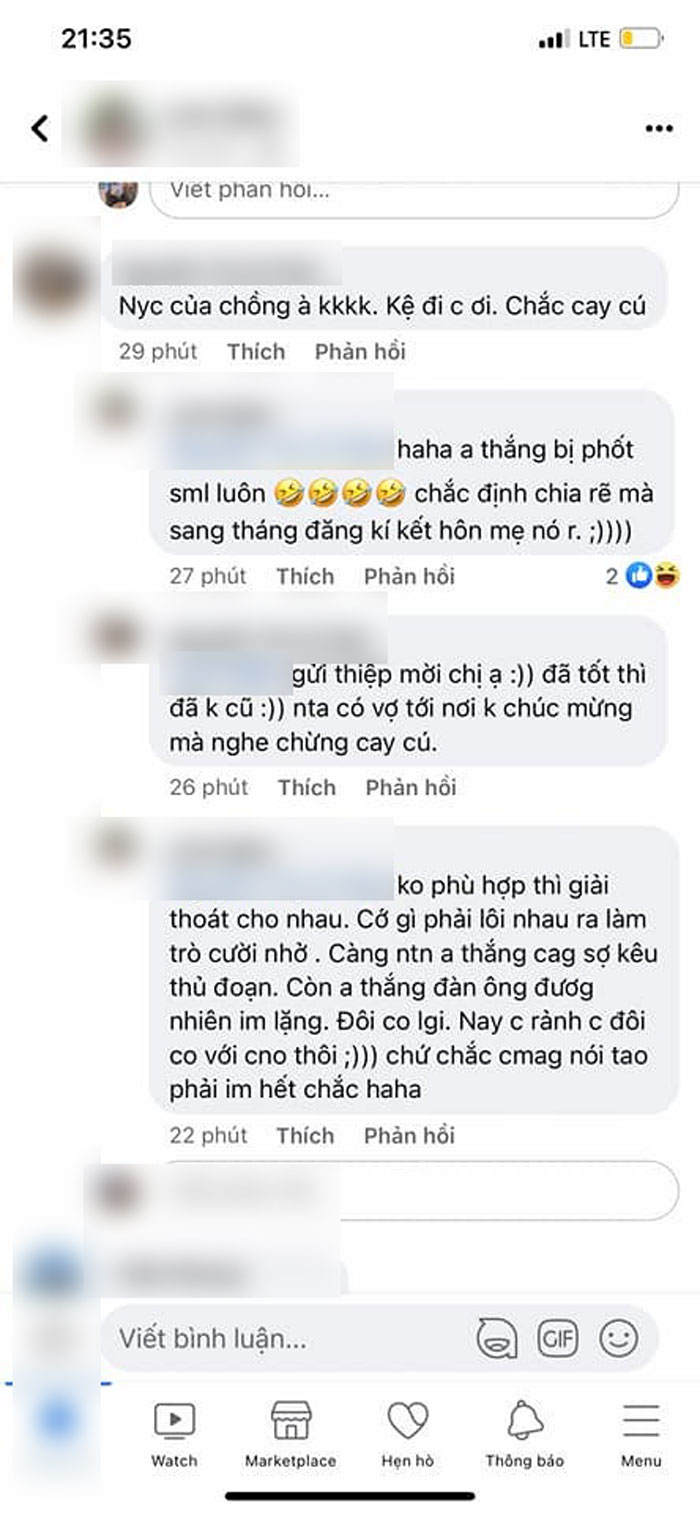Tap the back arrow icon
This screenshot has width=700, height=1514.
pos(39,128)
